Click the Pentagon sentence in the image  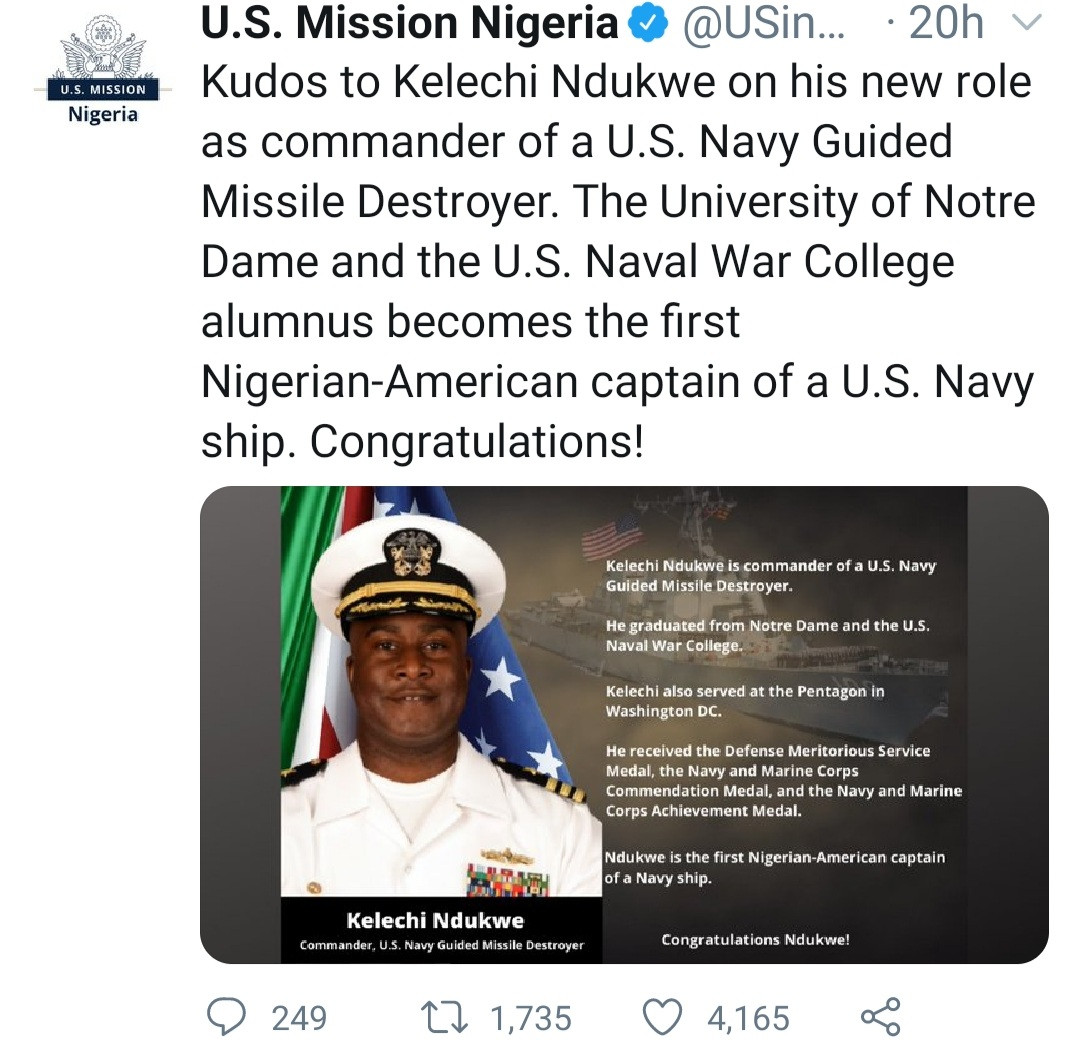tap(745, 701)
